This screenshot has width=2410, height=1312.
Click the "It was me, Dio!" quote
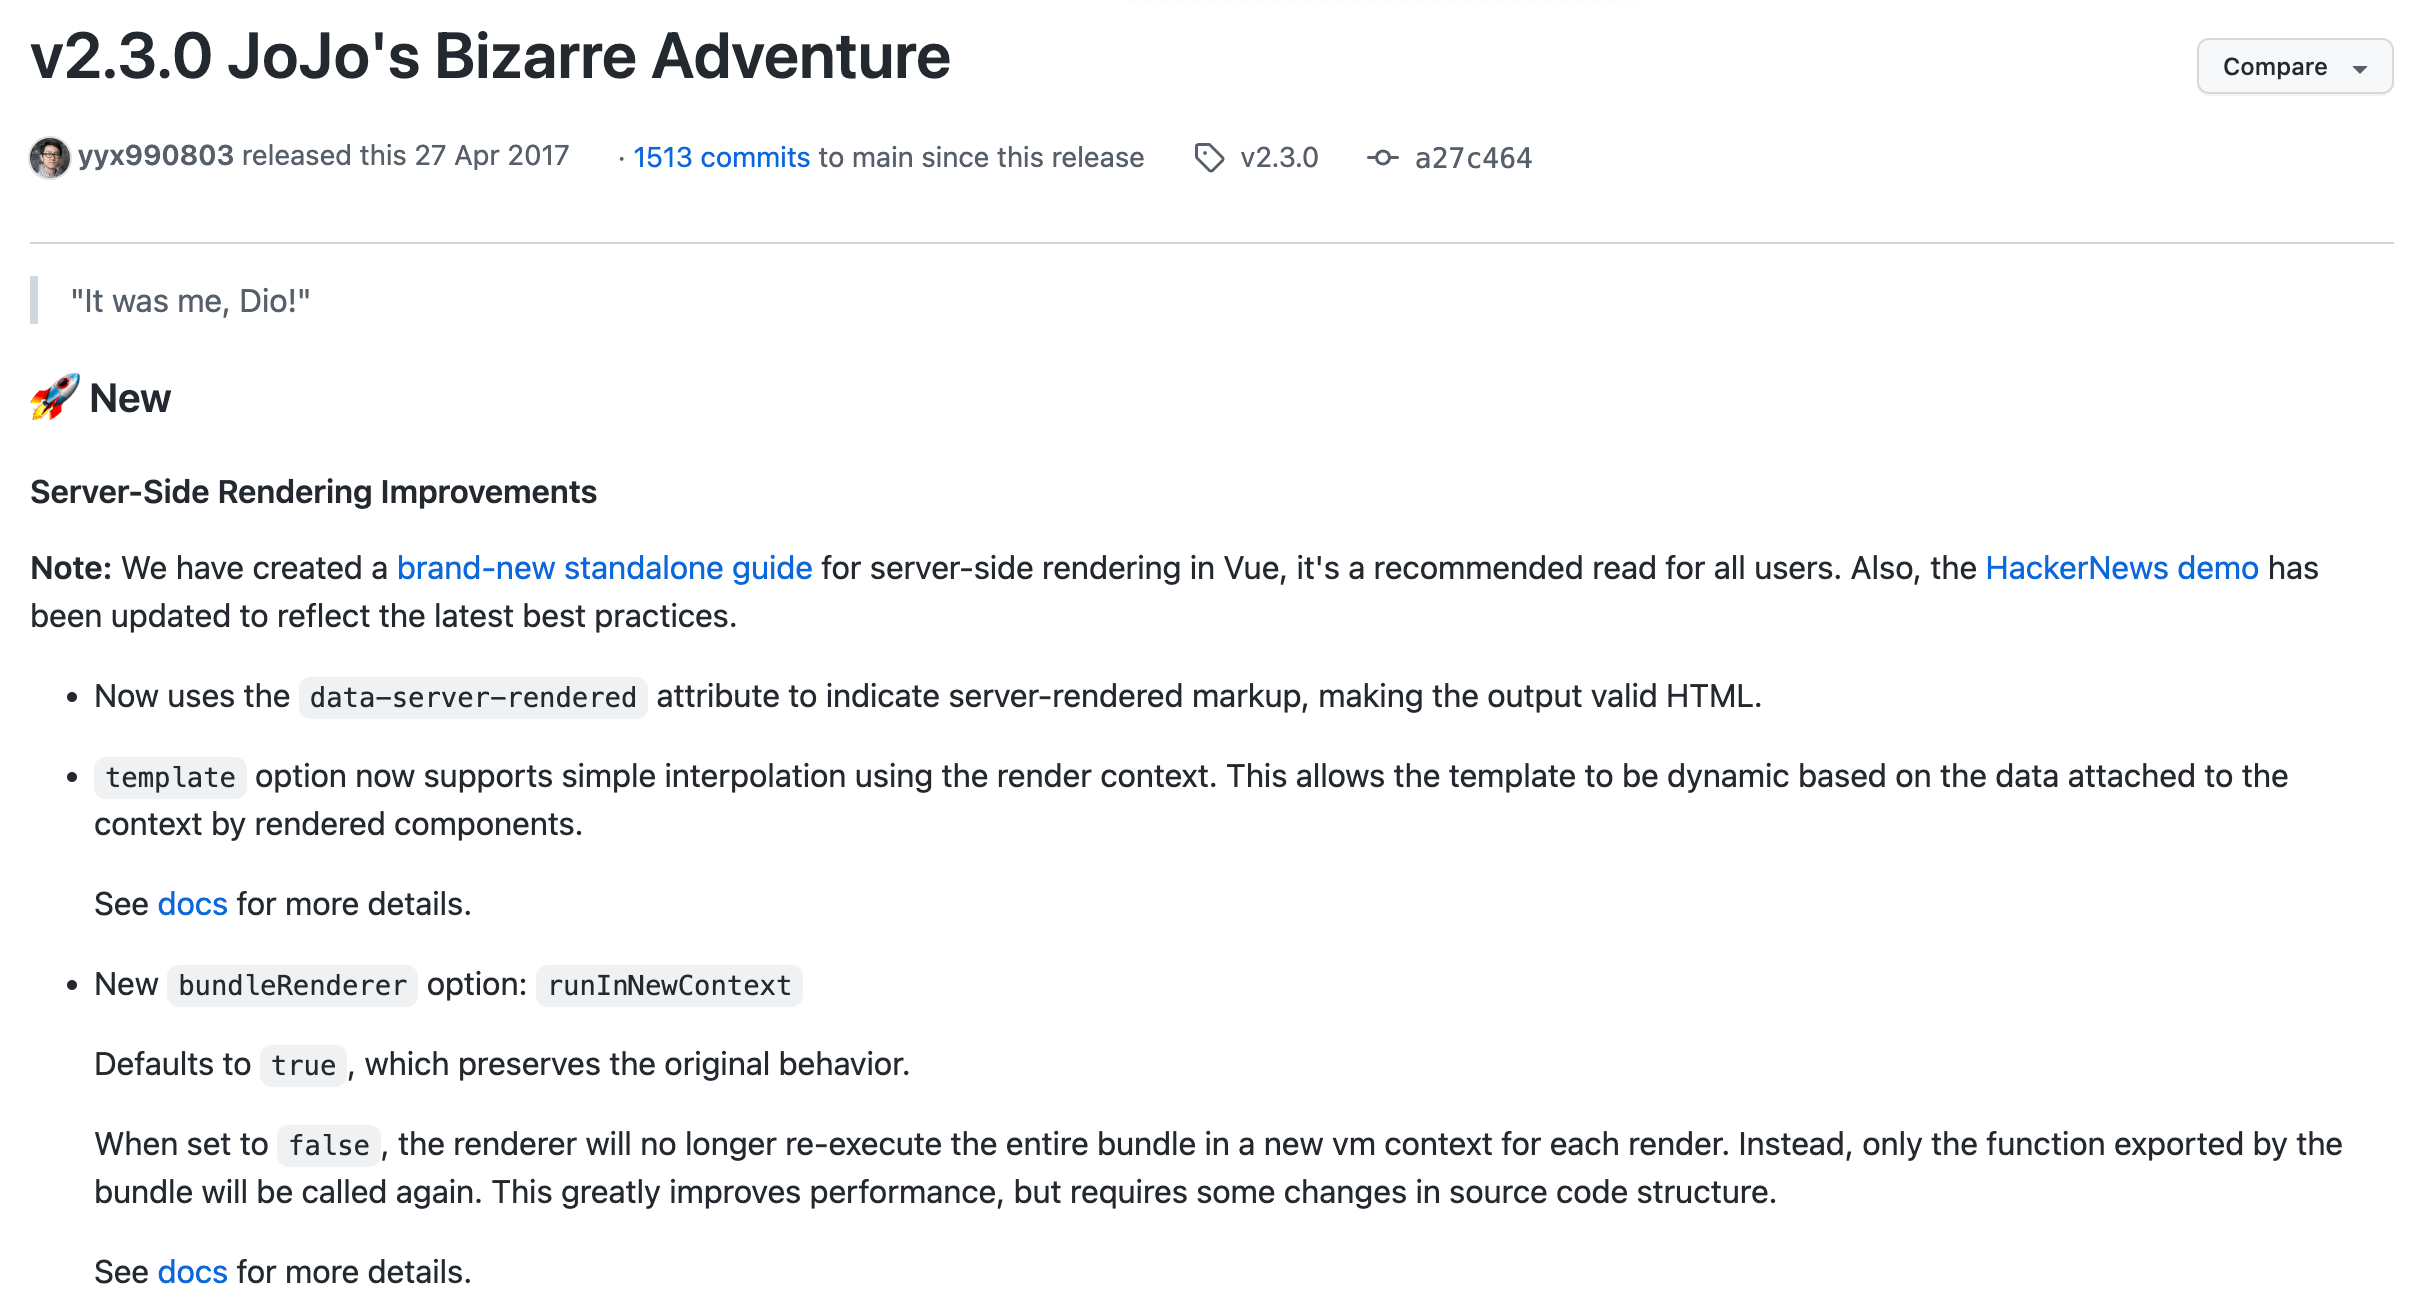pos(190,301)
